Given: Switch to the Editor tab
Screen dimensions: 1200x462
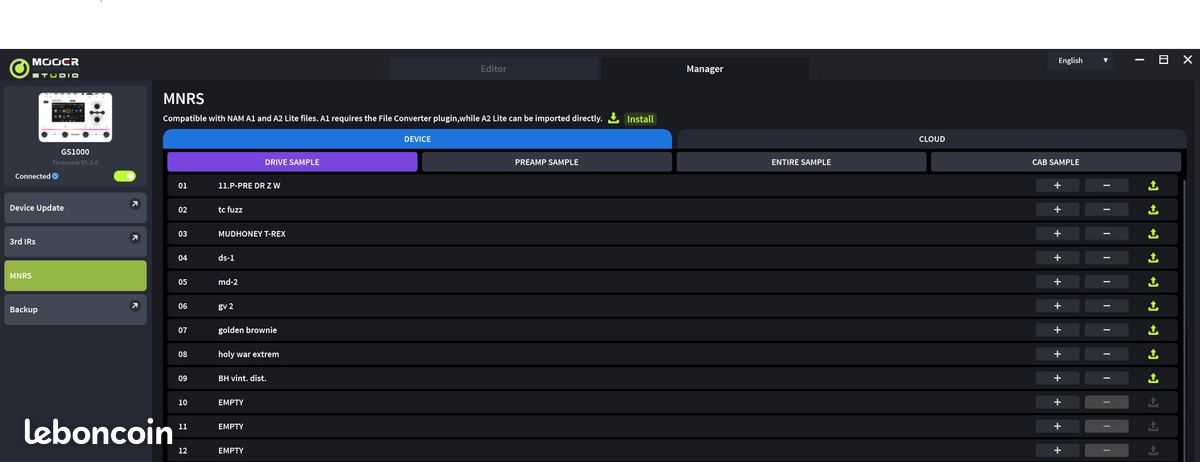Looking at the screenshot, I should 494,69.
